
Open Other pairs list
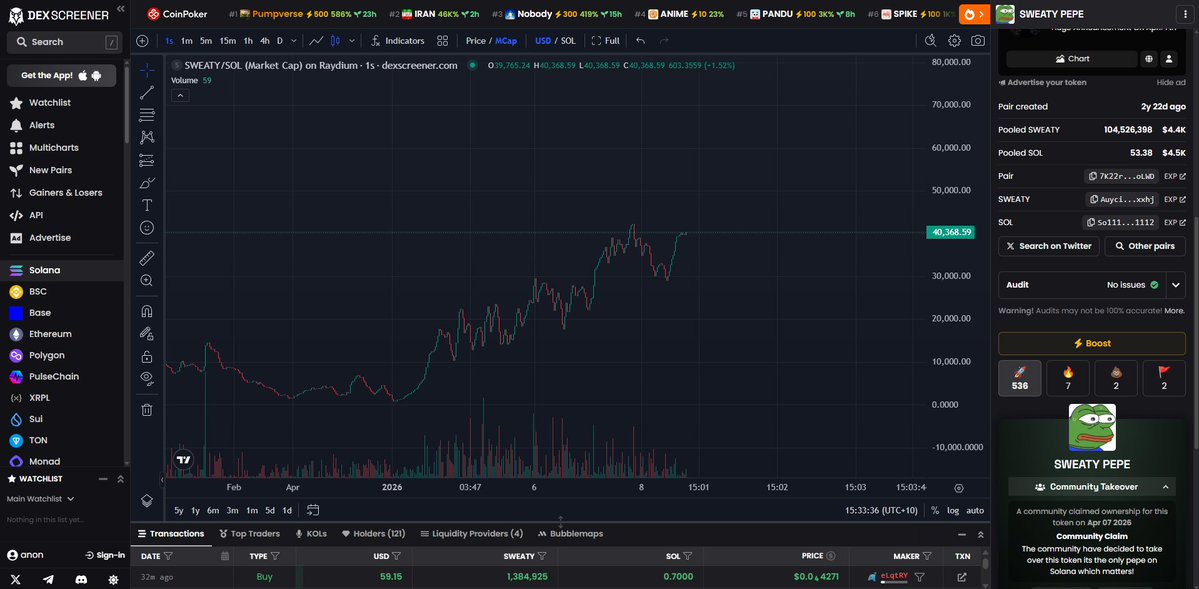1145,246
